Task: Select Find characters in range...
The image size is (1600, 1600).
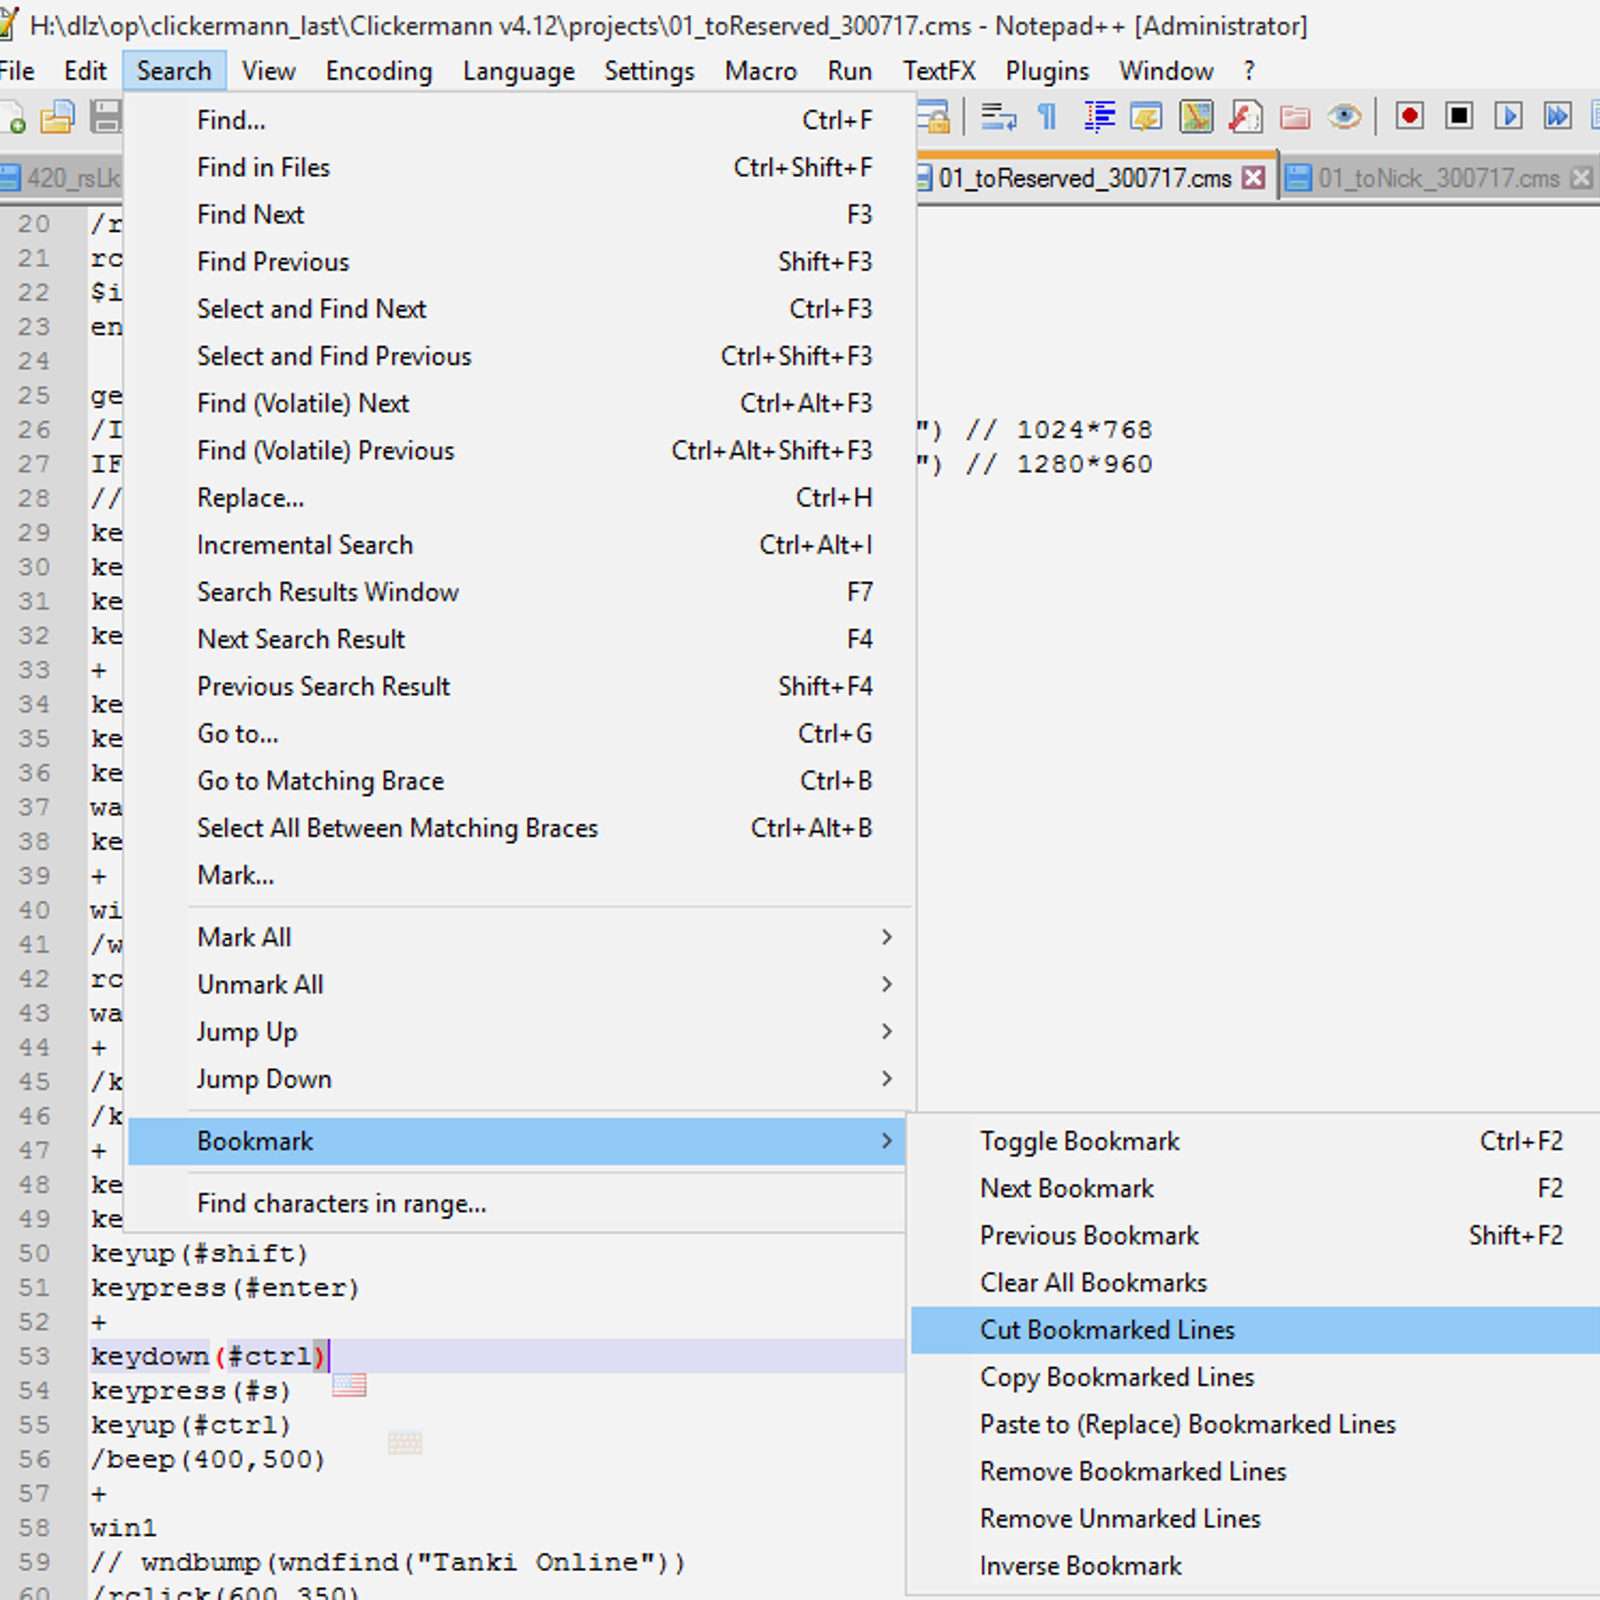Action: pyautogui.click(x=517, y=1203)
